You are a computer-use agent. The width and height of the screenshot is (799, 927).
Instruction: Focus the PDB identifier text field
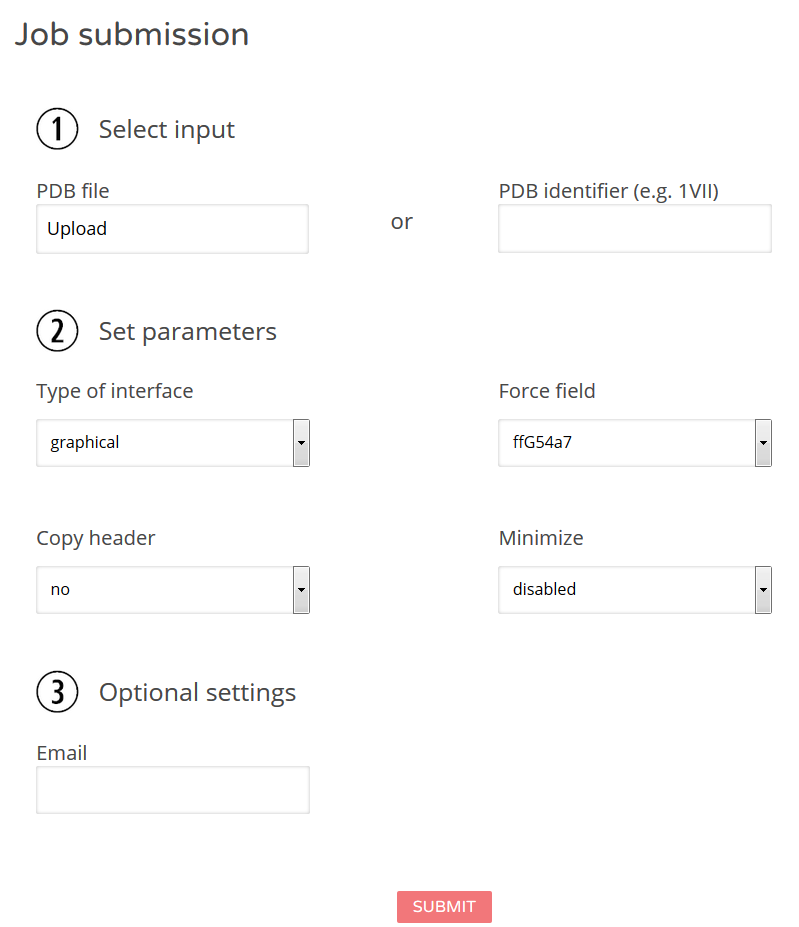[635, 229]
